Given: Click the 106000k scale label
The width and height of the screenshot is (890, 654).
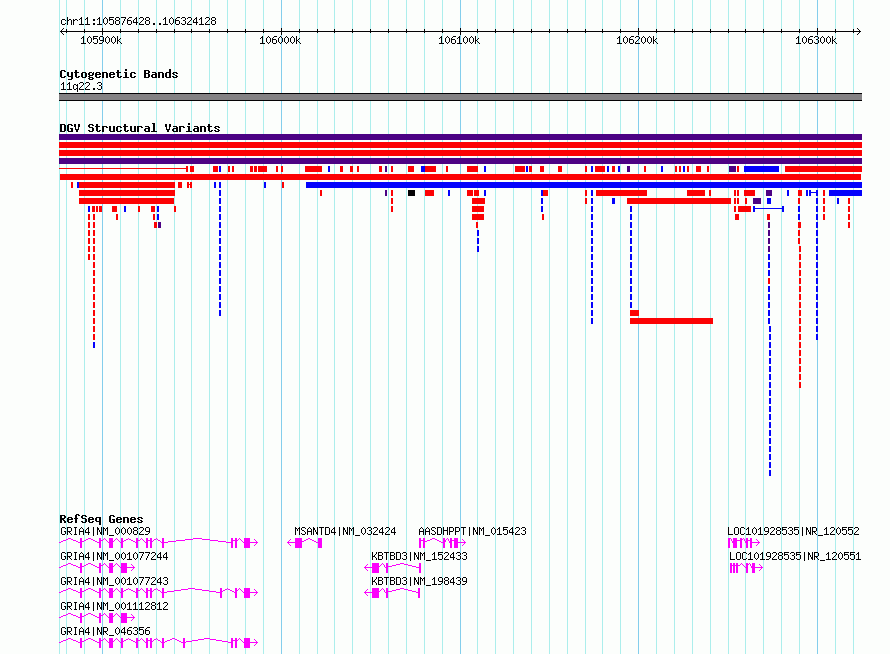Looking at the screenshot, I should (x=280, y=40).
